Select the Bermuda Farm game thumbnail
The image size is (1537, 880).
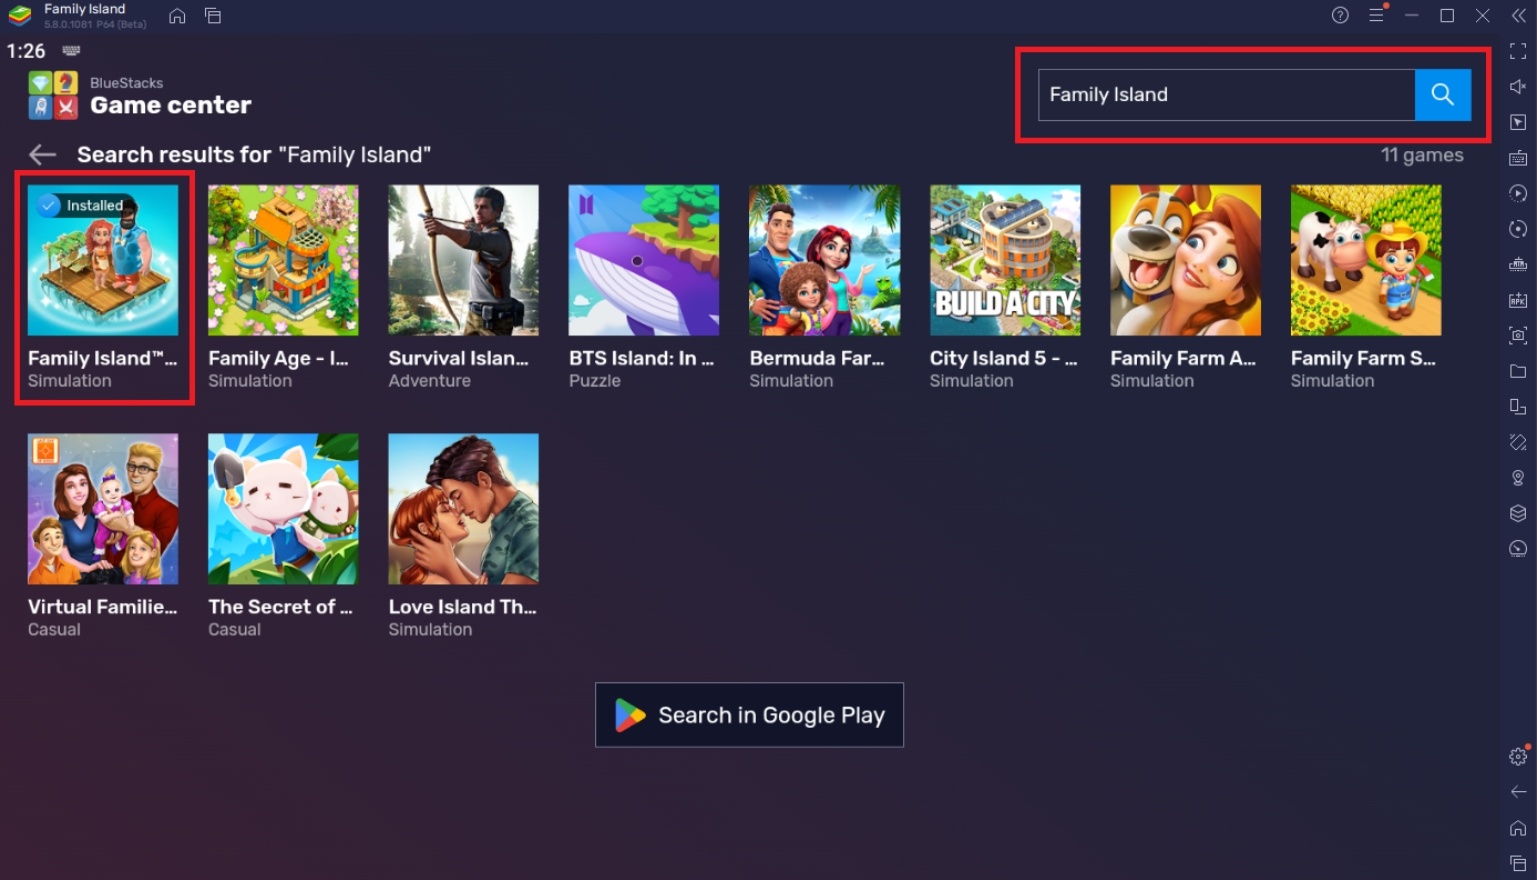pos(824,260)
